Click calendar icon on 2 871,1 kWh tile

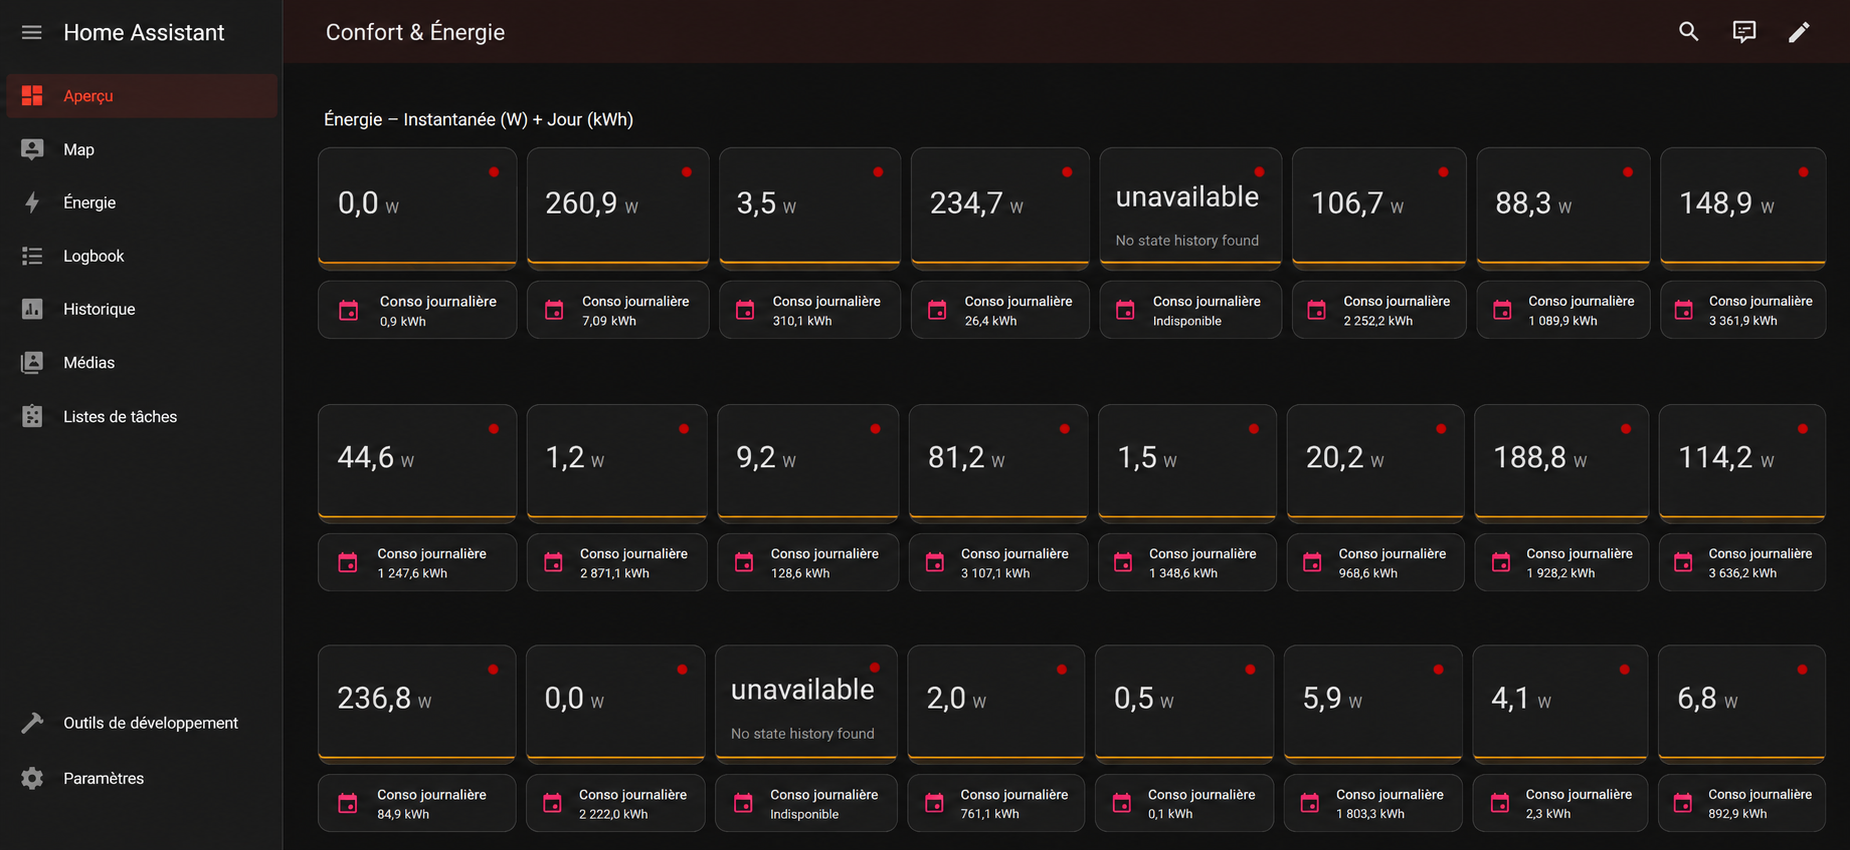553,562
